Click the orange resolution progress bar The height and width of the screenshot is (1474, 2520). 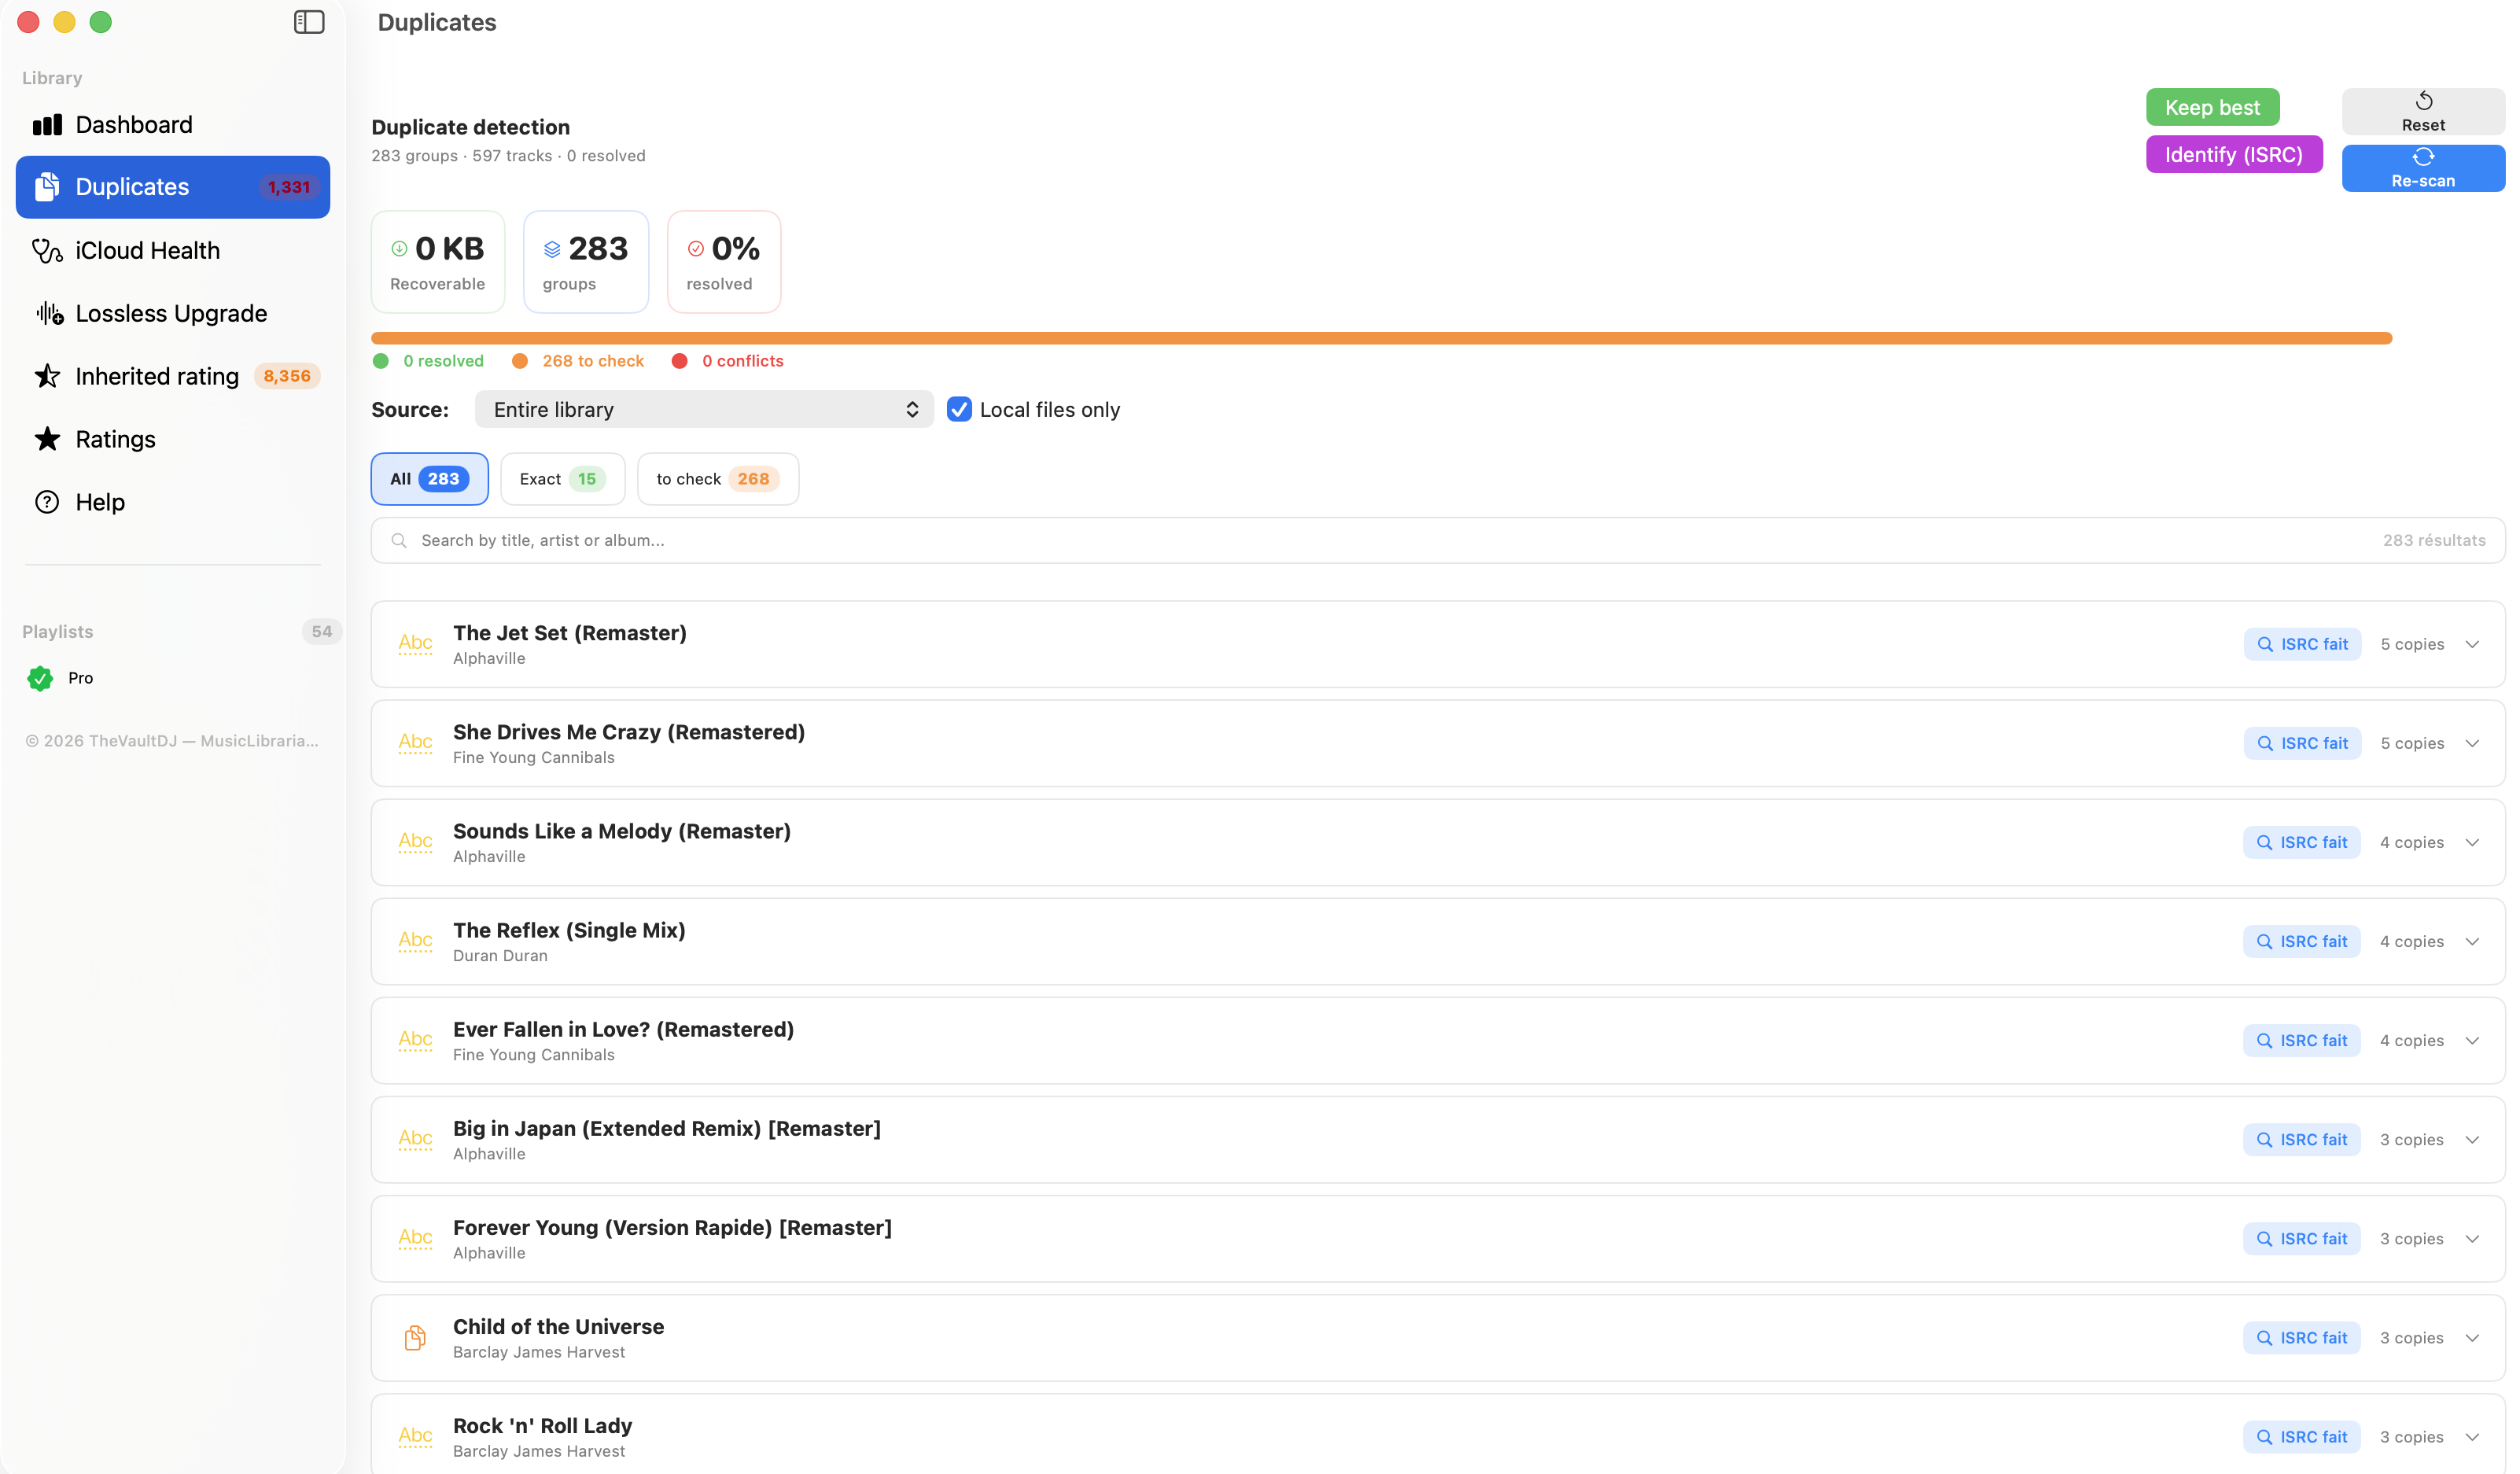point(1380,338)
